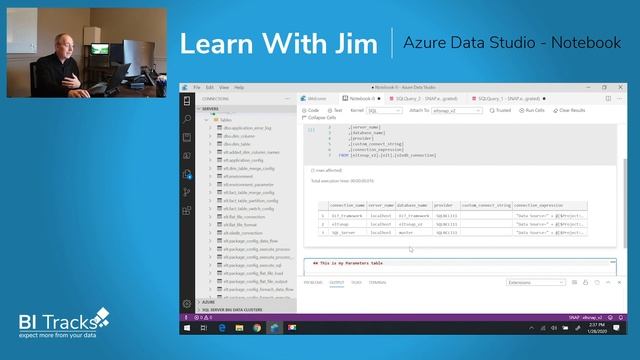640x360 pixels.
Task: Open the Manage gear at activity bar bottom
Action: [x=187, y=304]
